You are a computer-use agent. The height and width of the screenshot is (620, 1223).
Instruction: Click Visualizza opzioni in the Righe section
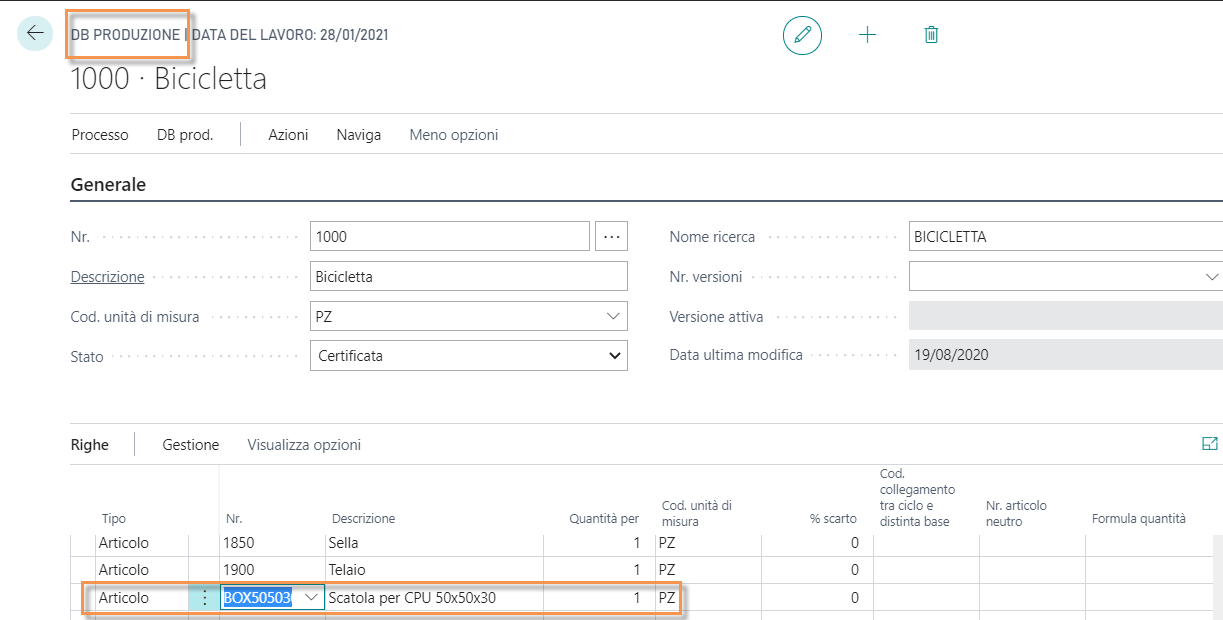tap(304, 445)
